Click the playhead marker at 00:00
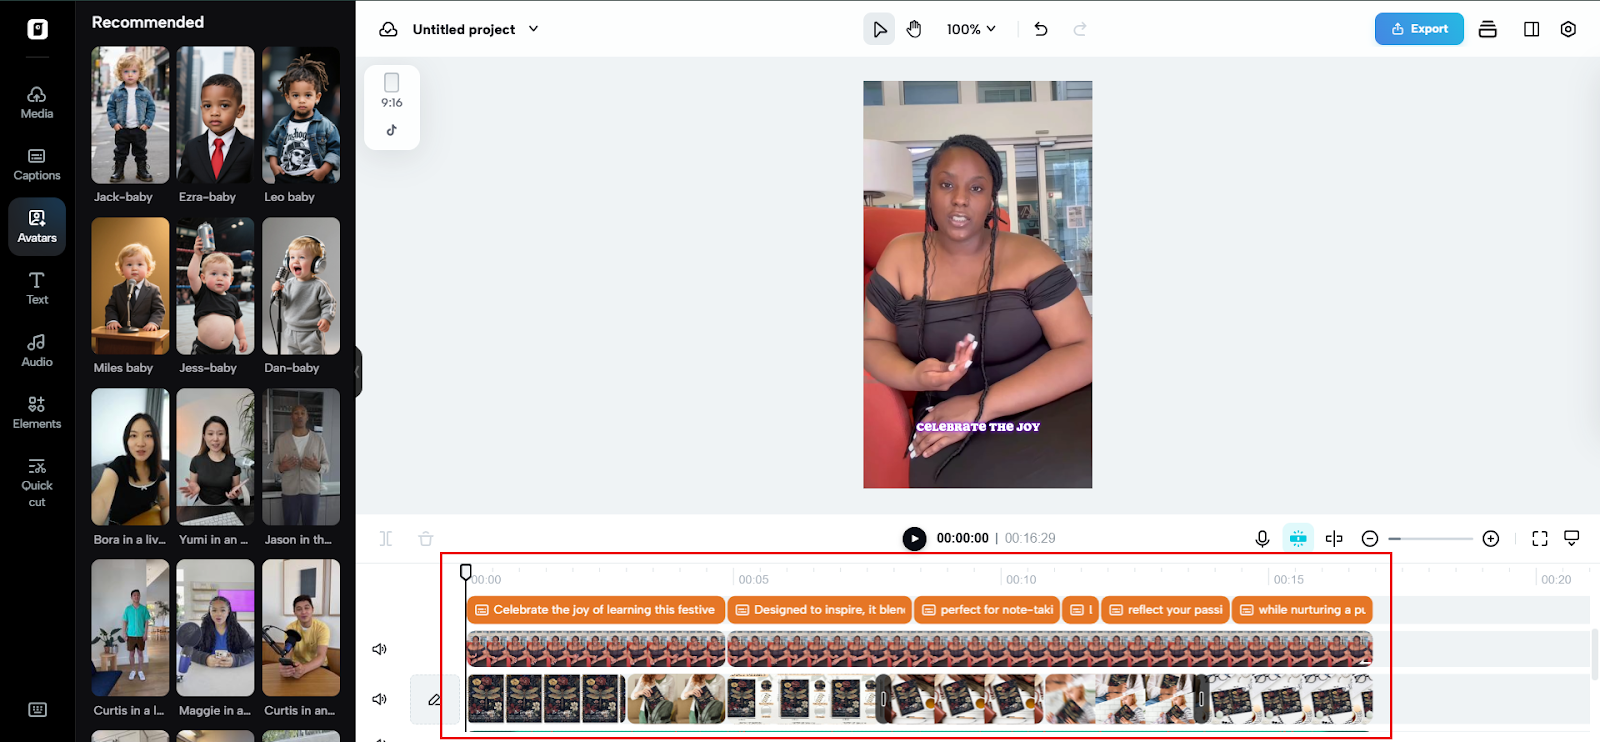Image resolution: width=1600 pixels, height=742 pixels. coord(466,572)
